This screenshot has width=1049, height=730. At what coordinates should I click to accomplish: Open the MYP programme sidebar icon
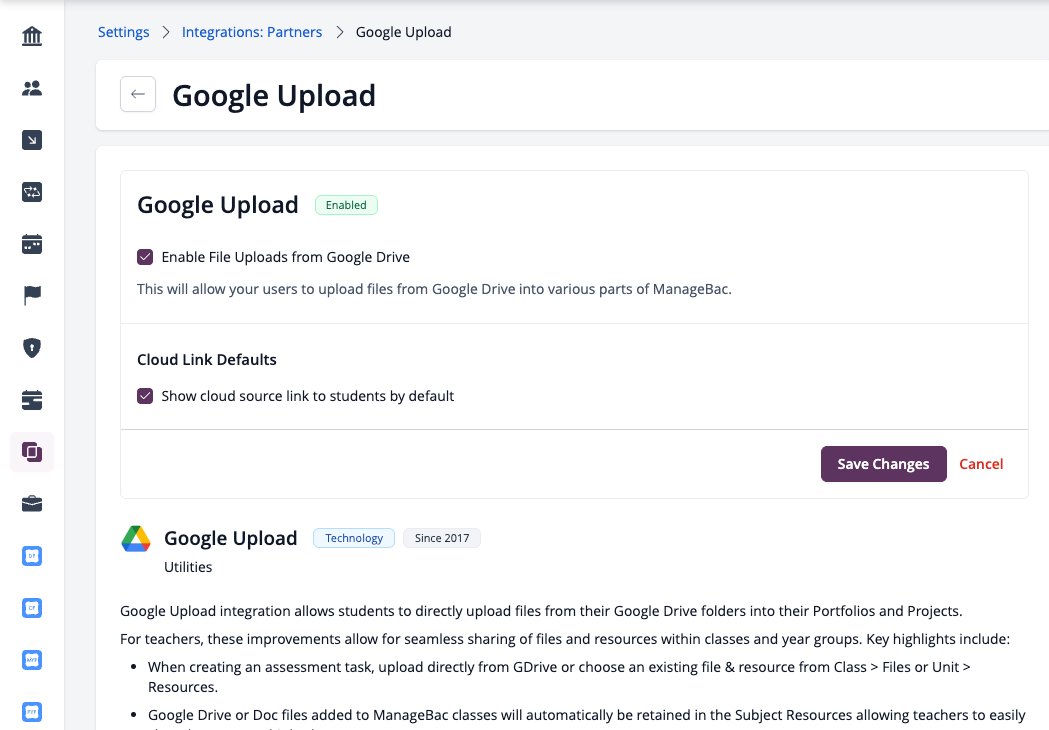pyautogui.click(x=31, y=660)
